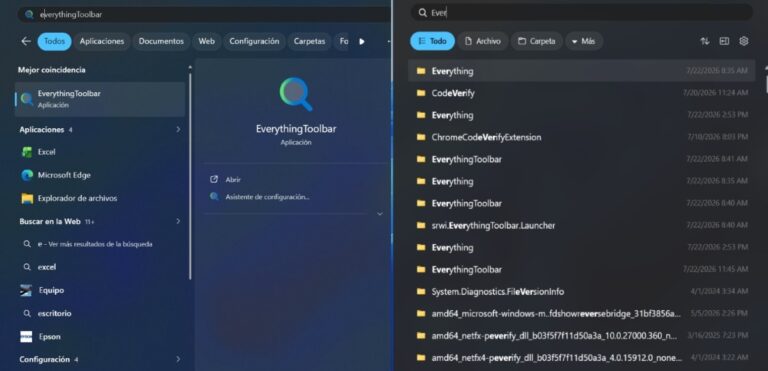
Task: Open the Más filter dropdown
Action: [584, 41]
